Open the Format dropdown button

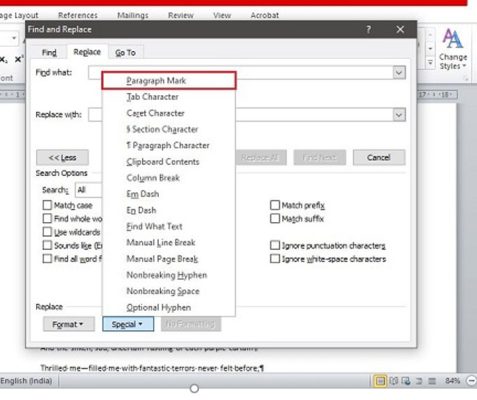68,324
